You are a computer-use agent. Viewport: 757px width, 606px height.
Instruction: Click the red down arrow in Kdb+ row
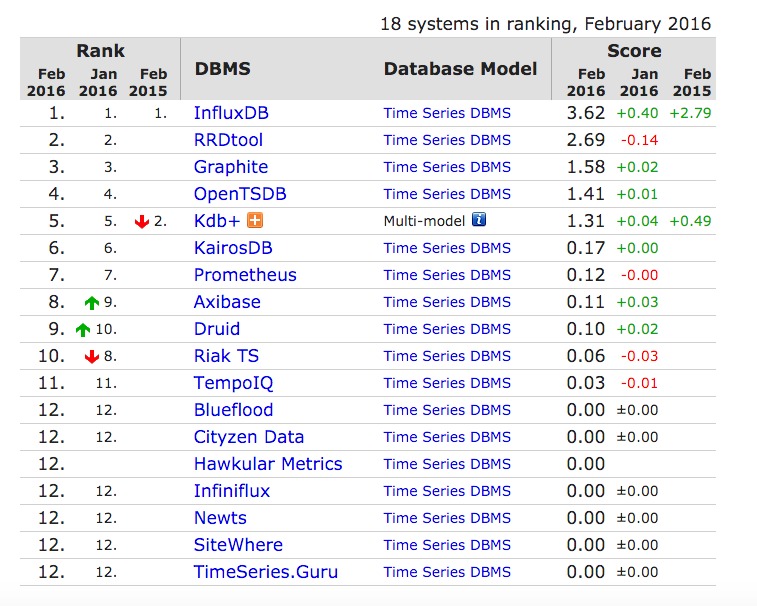point(142,222)
